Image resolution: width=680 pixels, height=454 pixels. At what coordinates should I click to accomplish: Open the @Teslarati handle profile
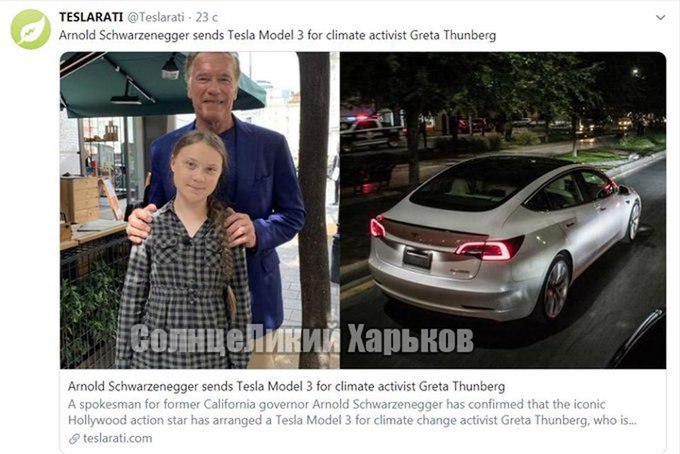click(x=156, y=17)
